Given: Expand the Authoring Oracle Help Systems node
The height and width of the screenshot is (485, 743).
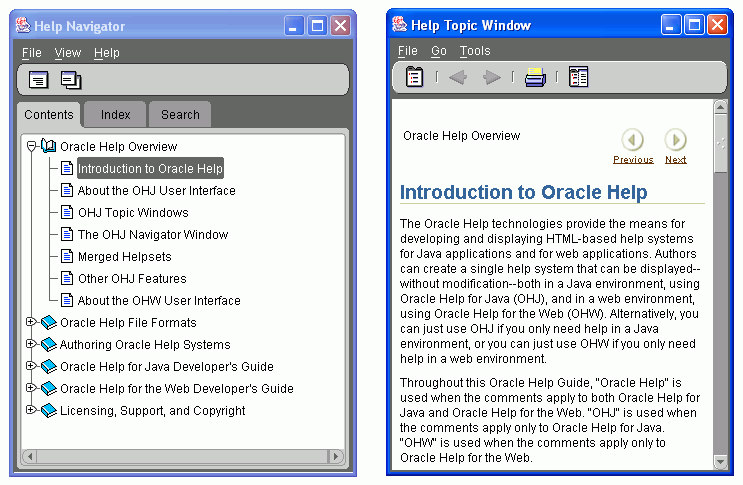Looking at the screenshot, I should pos(31,344).
